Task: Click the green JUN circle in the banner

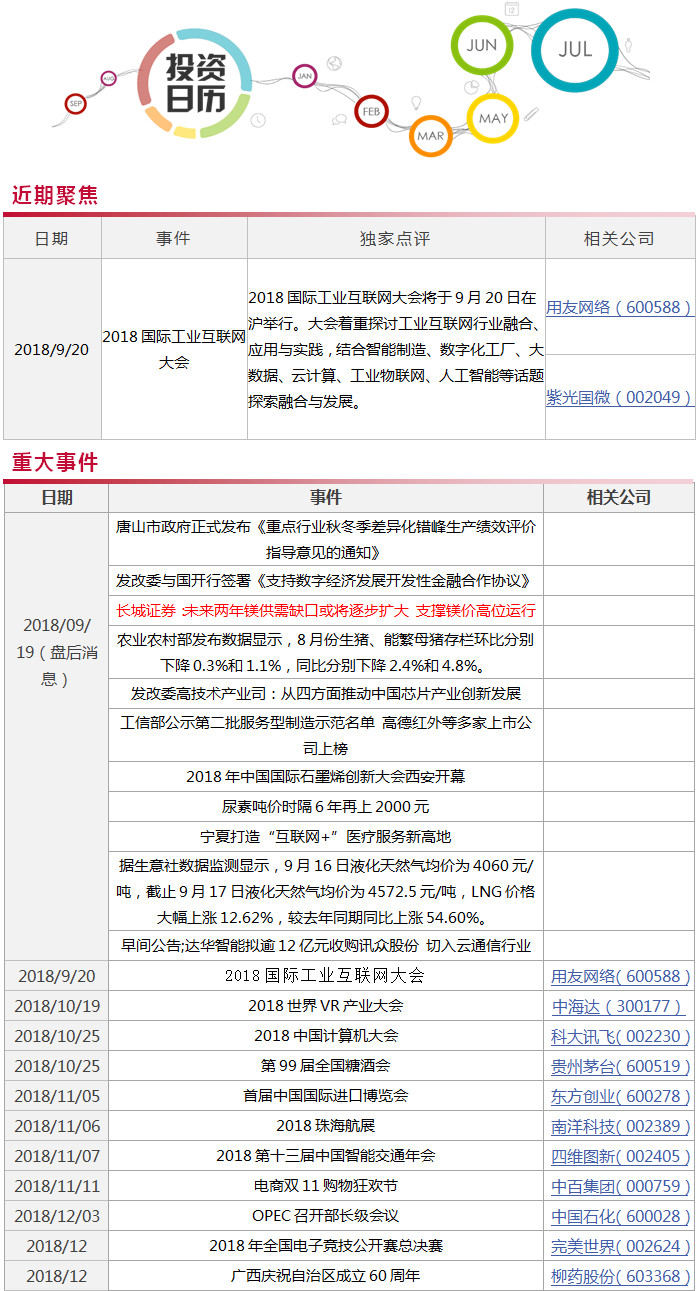Action: 481,46
